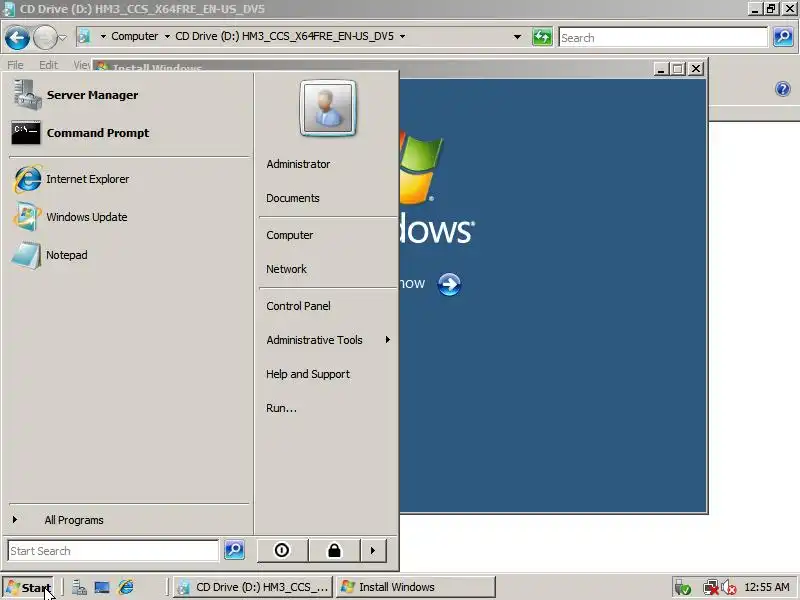Expand CD Drive breadcrumb dropdown arrow
Screen dimensions: 800x600
[403, 37]
